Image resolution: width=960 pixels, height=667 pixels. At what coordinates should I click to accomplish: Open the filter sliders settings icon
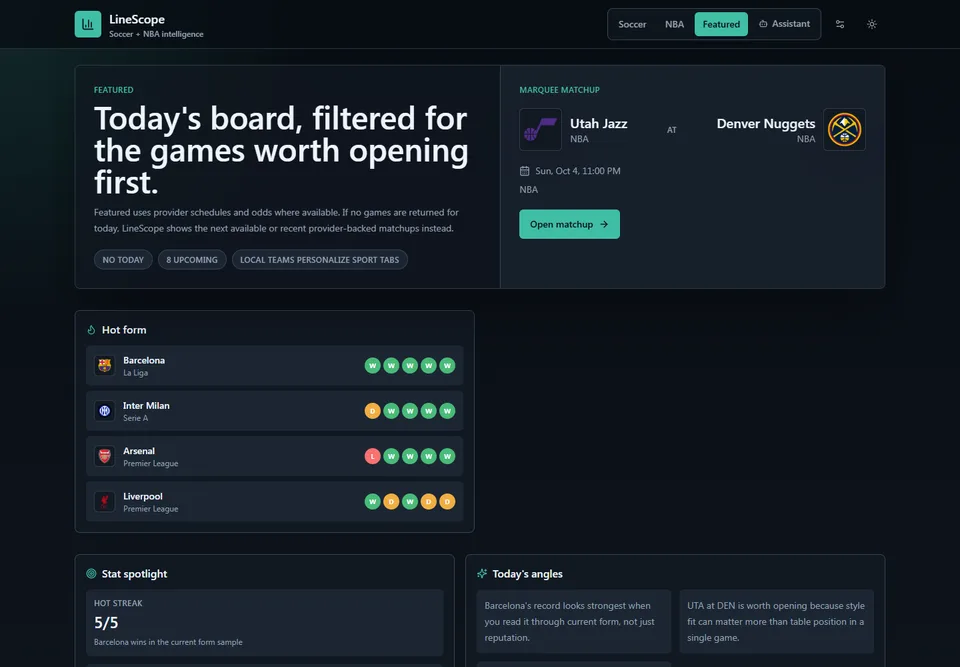(x=840, y=24)
